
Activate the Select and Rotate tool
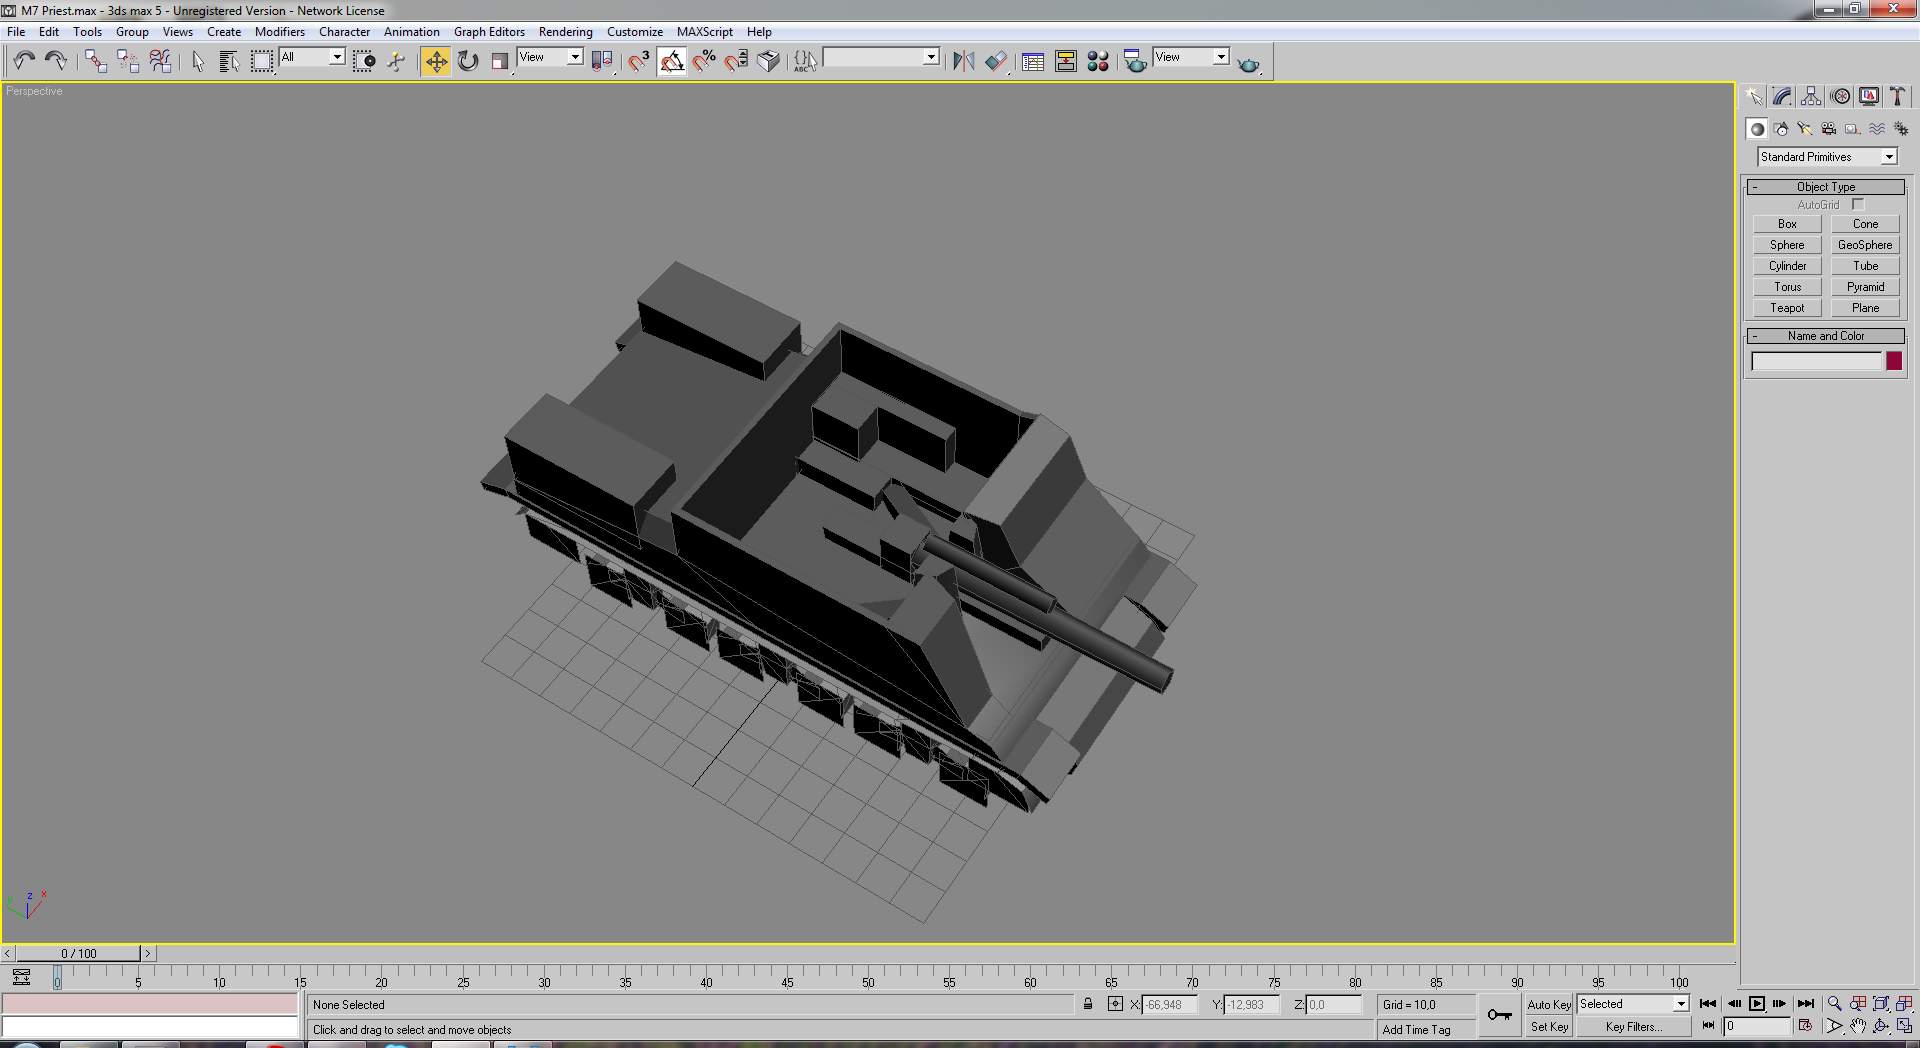468,62
